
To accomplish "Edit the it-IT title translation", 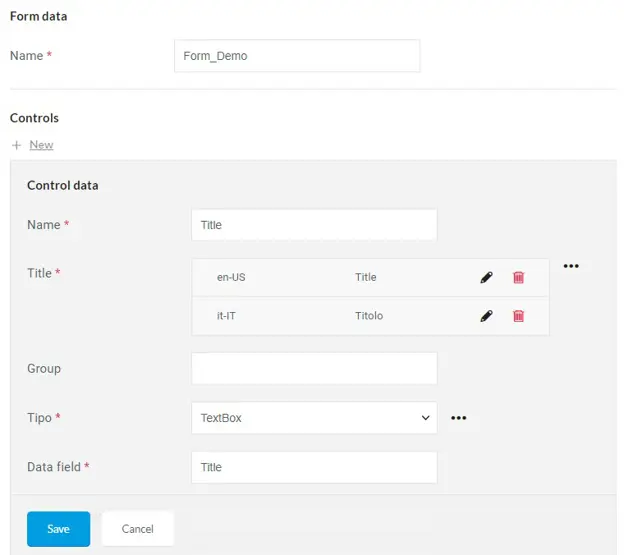I will tap(486, 316).
